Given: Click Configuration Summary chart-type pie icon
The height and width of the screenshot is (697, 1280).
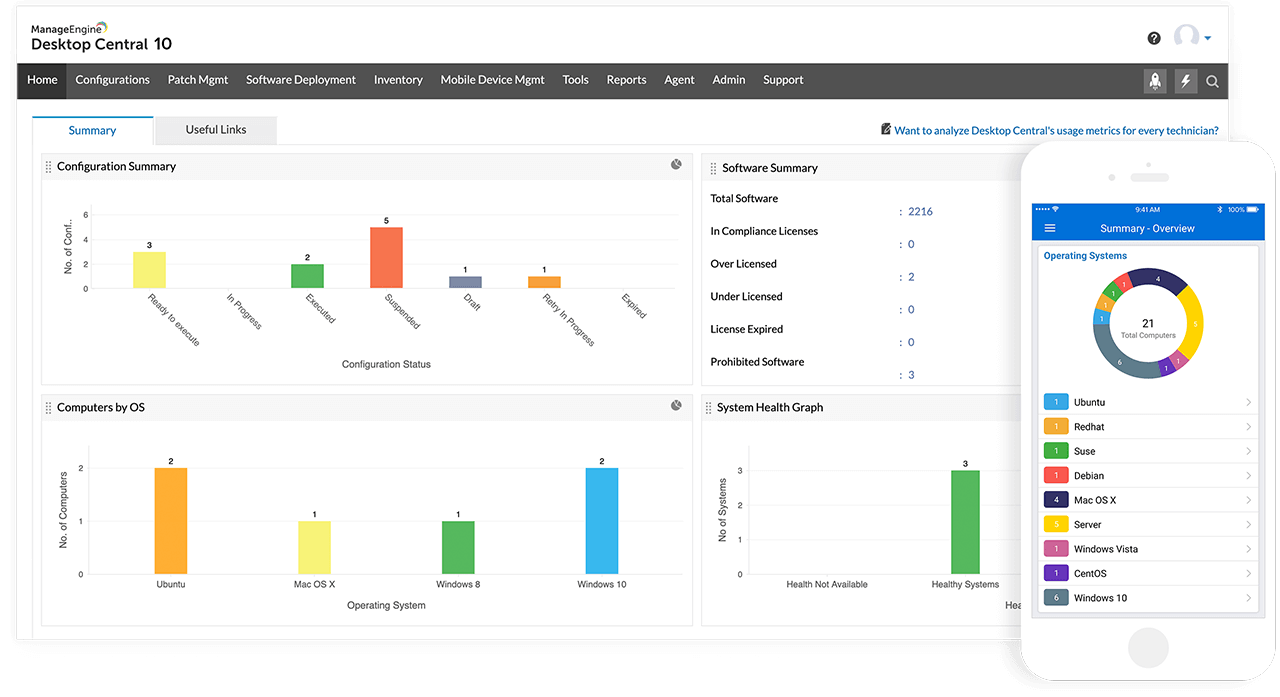Looking at the screenshot, I should click(x=676, y=164).
